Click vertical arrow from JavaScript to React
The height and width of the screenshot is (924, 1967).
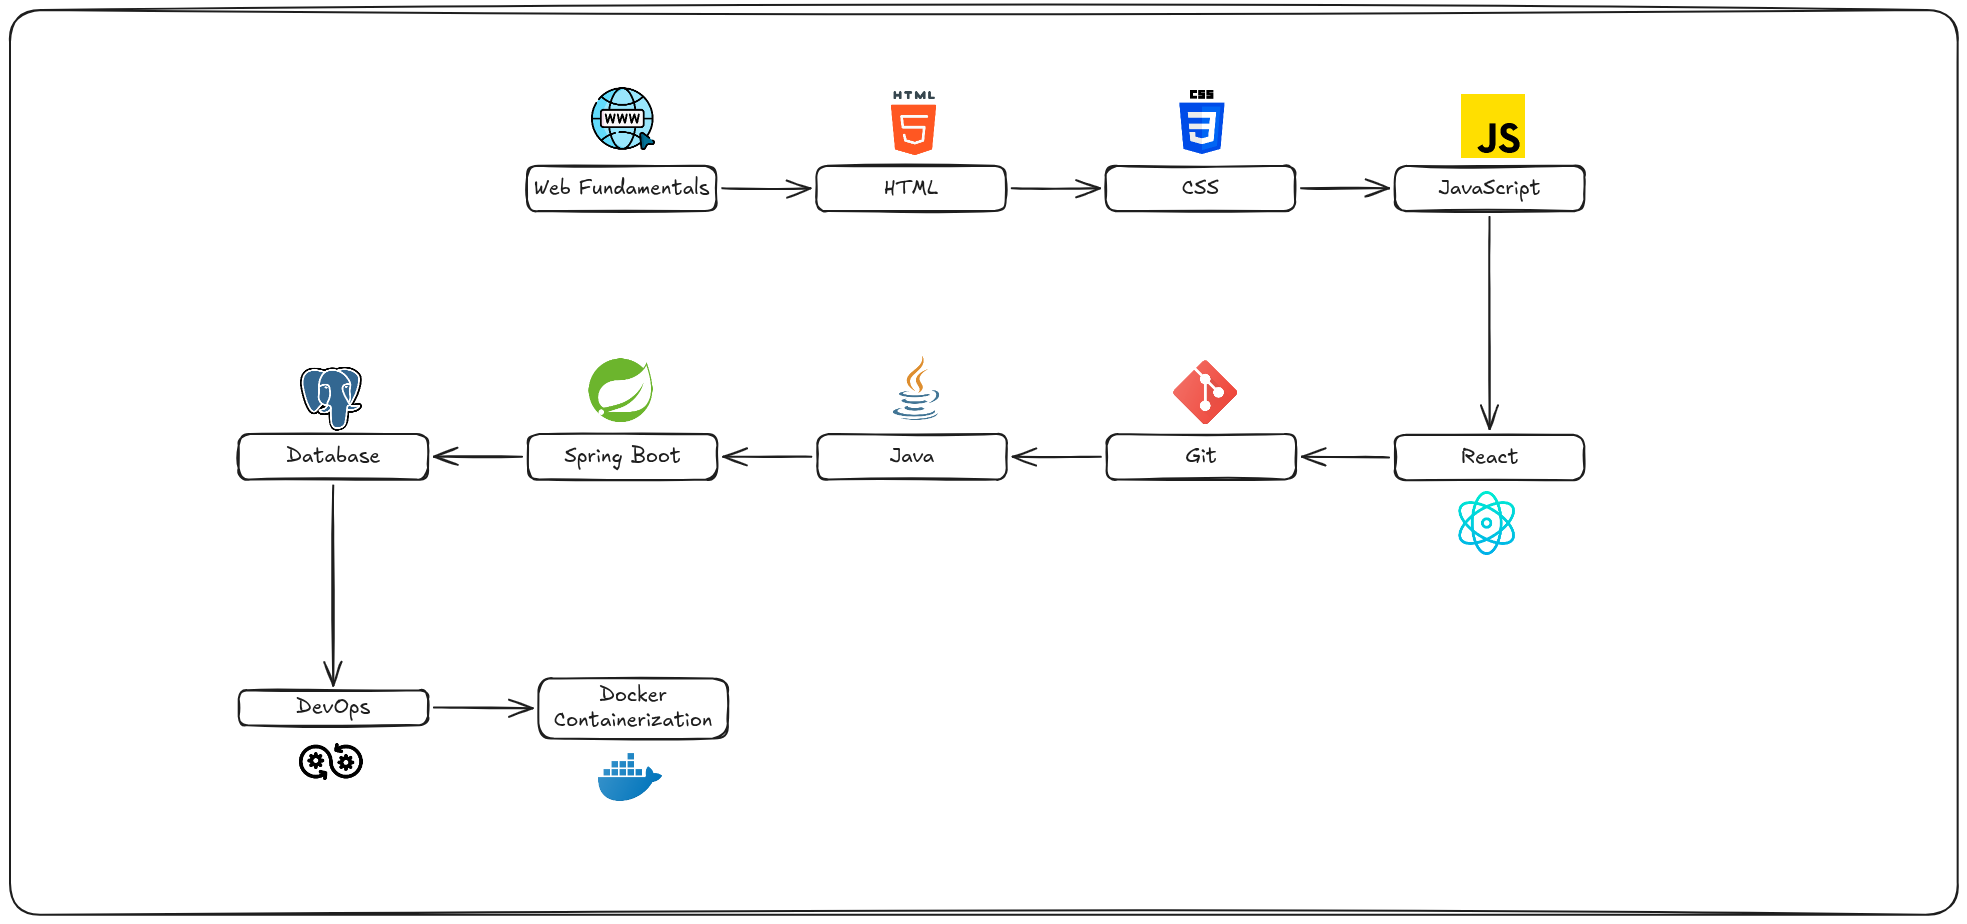pos(1490,323)
